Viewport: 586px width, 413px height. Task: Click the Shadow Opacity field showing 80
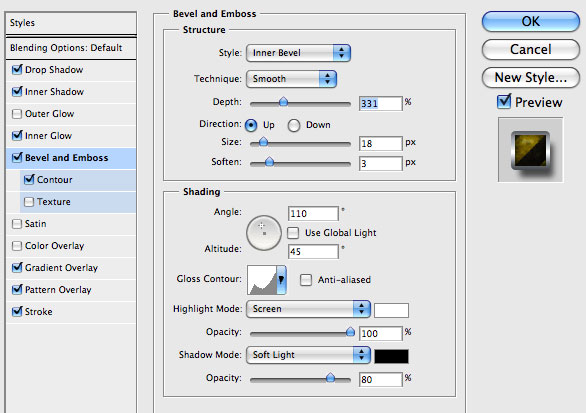380,380
